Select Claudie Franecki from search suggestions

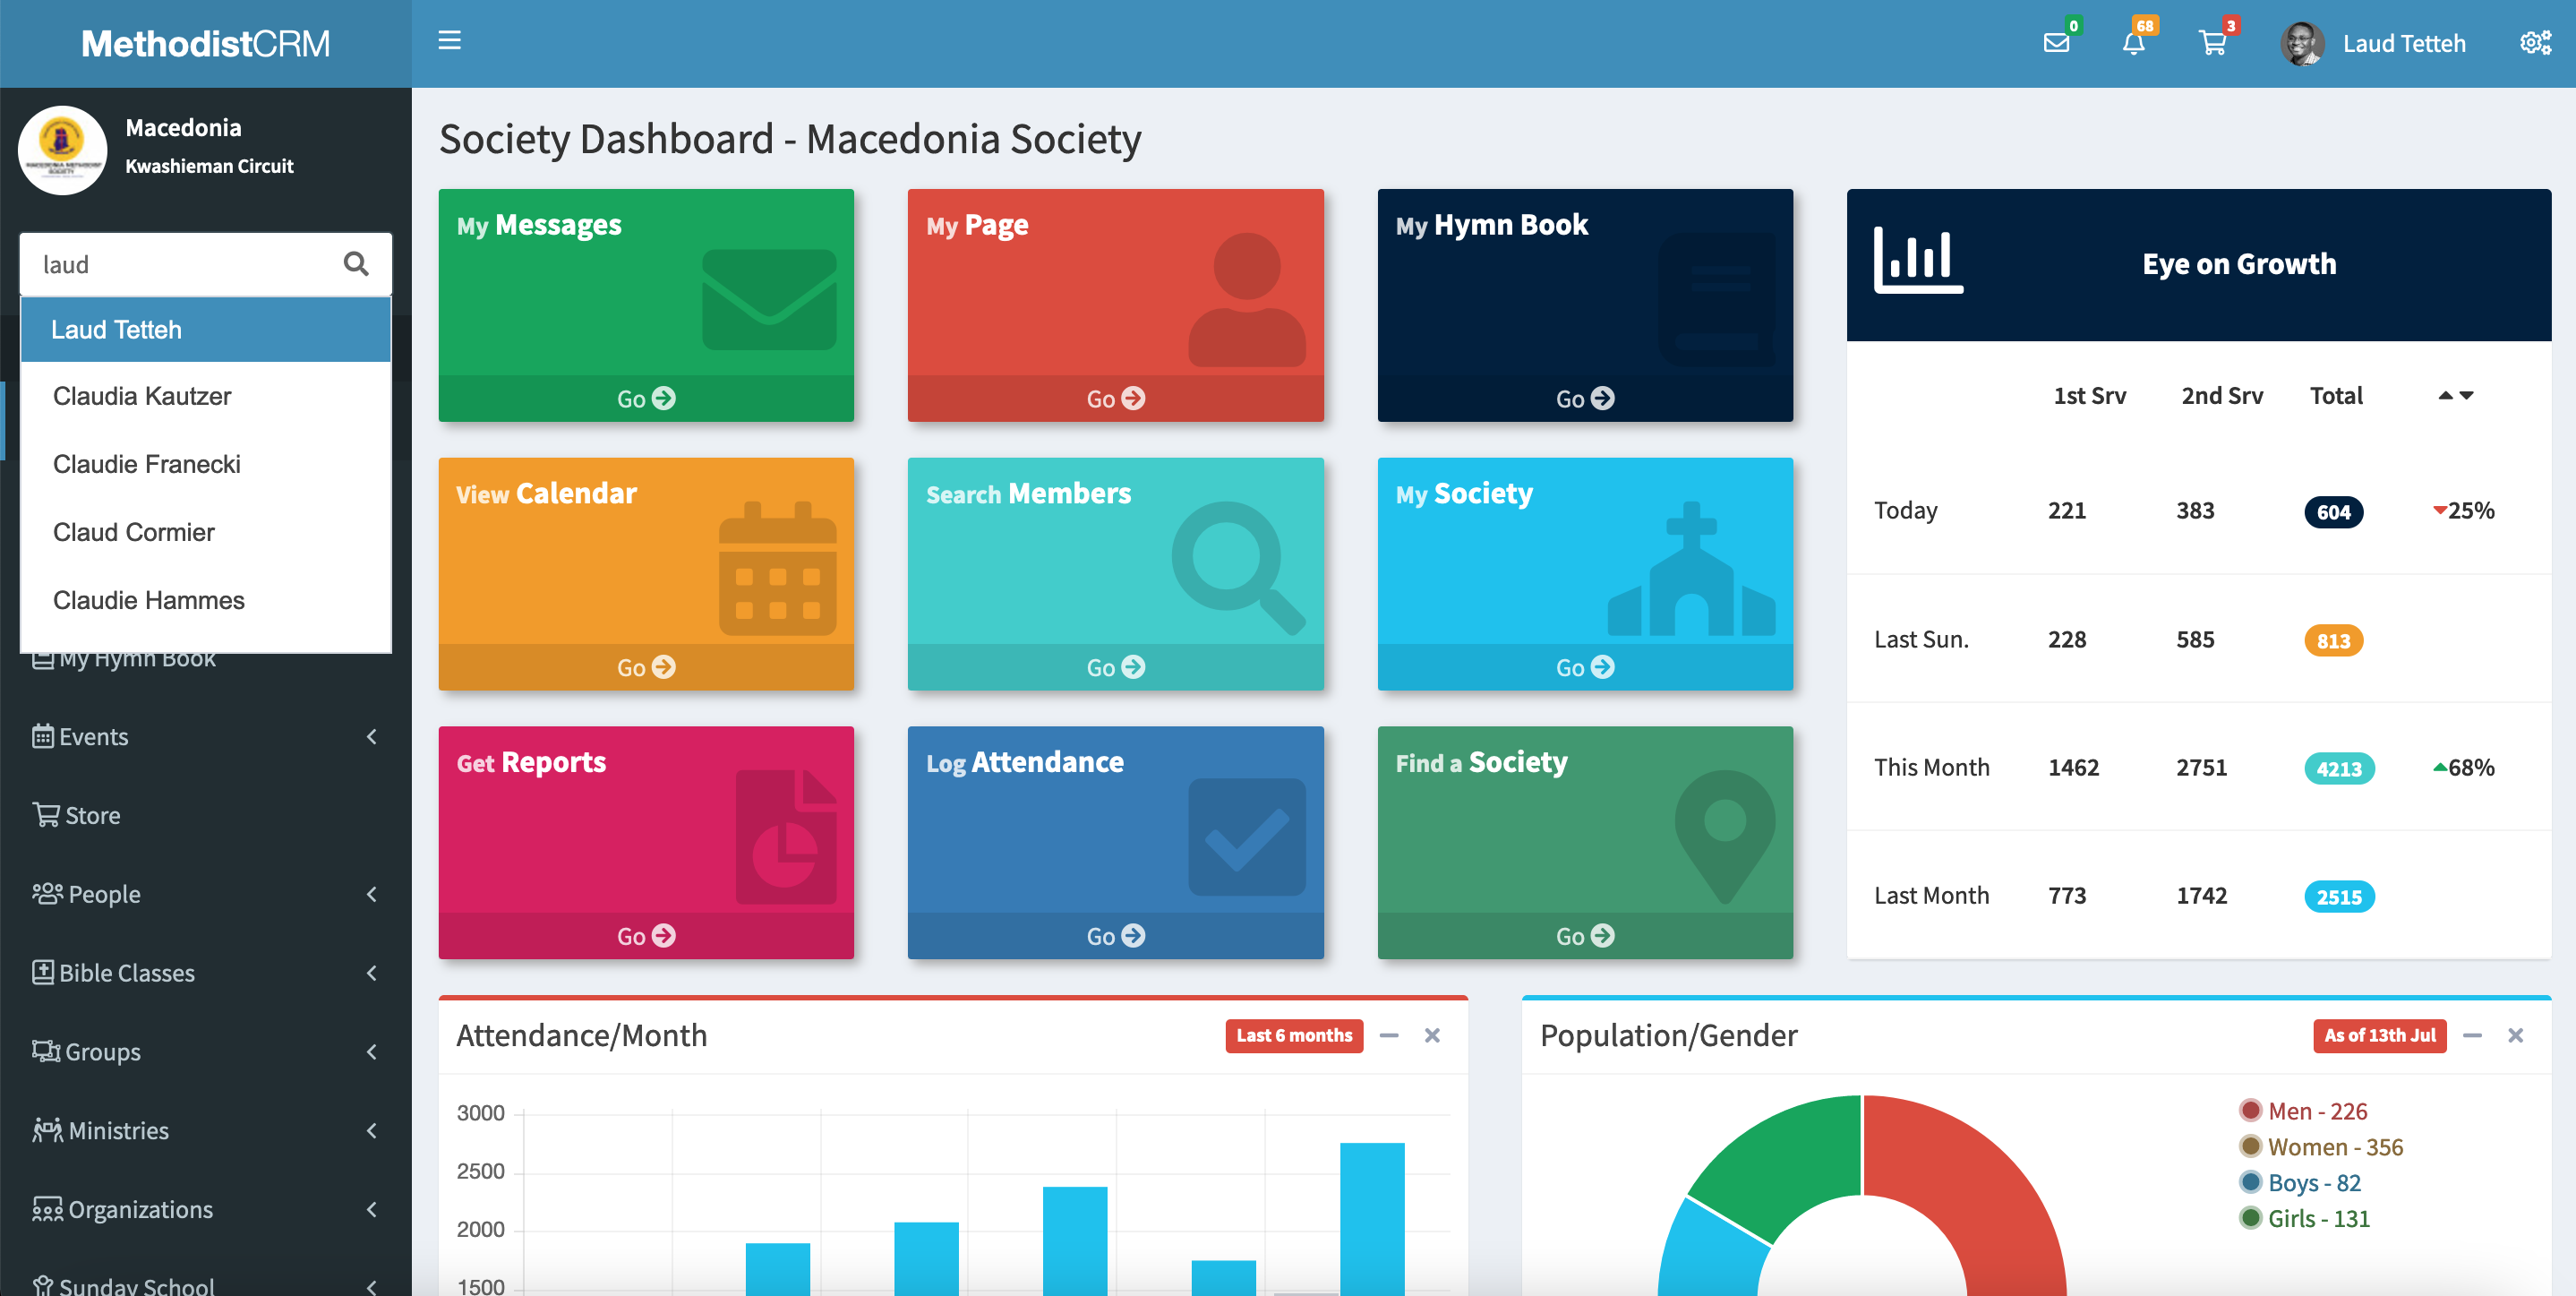click(x=205, y=464)
